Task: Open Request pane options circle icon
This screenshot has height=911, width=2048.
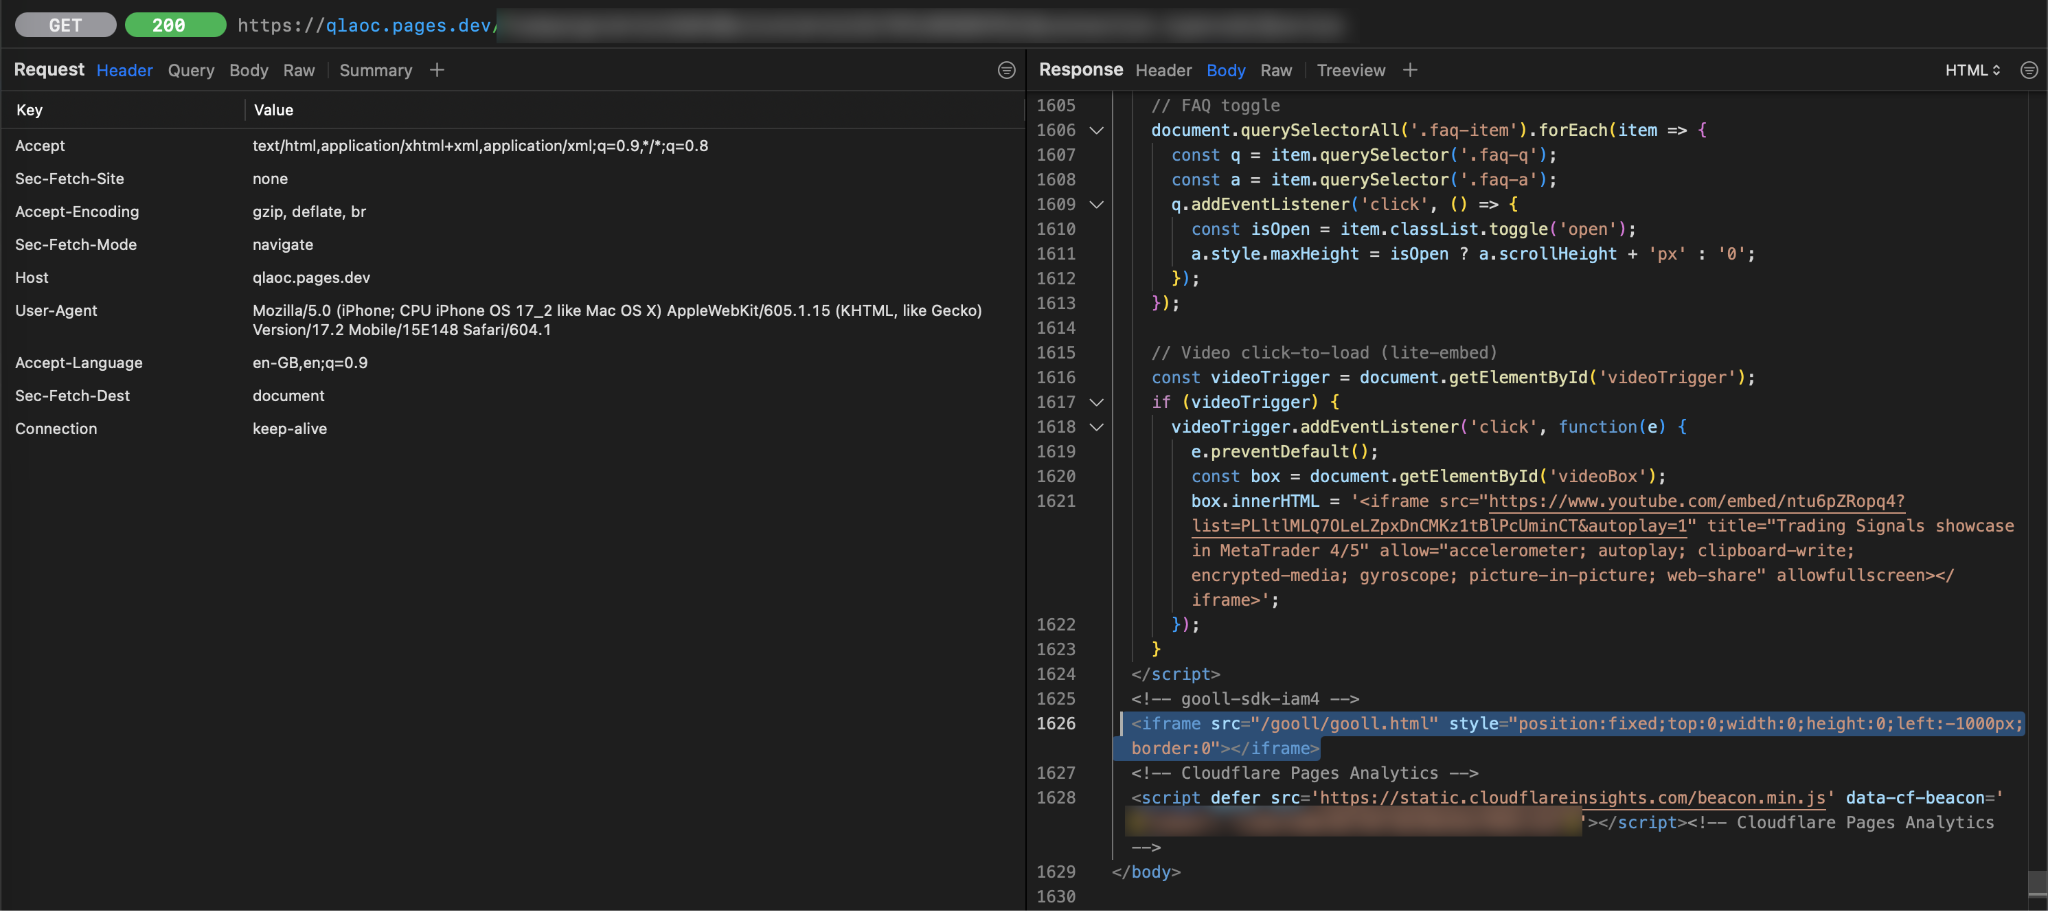Action: [1007, 70]
